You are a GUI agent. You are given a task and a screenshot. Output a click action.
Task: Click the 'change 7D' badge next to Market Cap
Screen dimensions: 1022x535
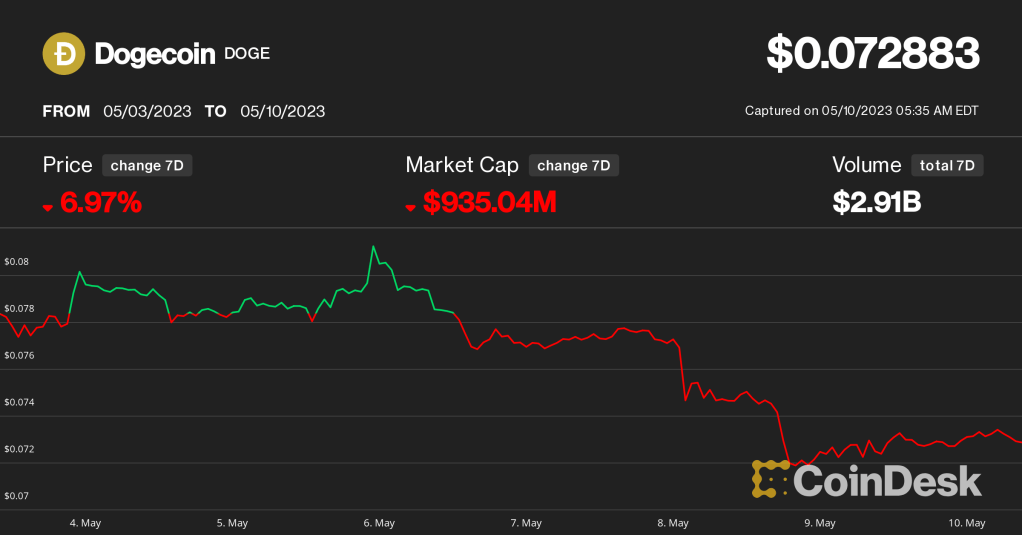[573, 166]
